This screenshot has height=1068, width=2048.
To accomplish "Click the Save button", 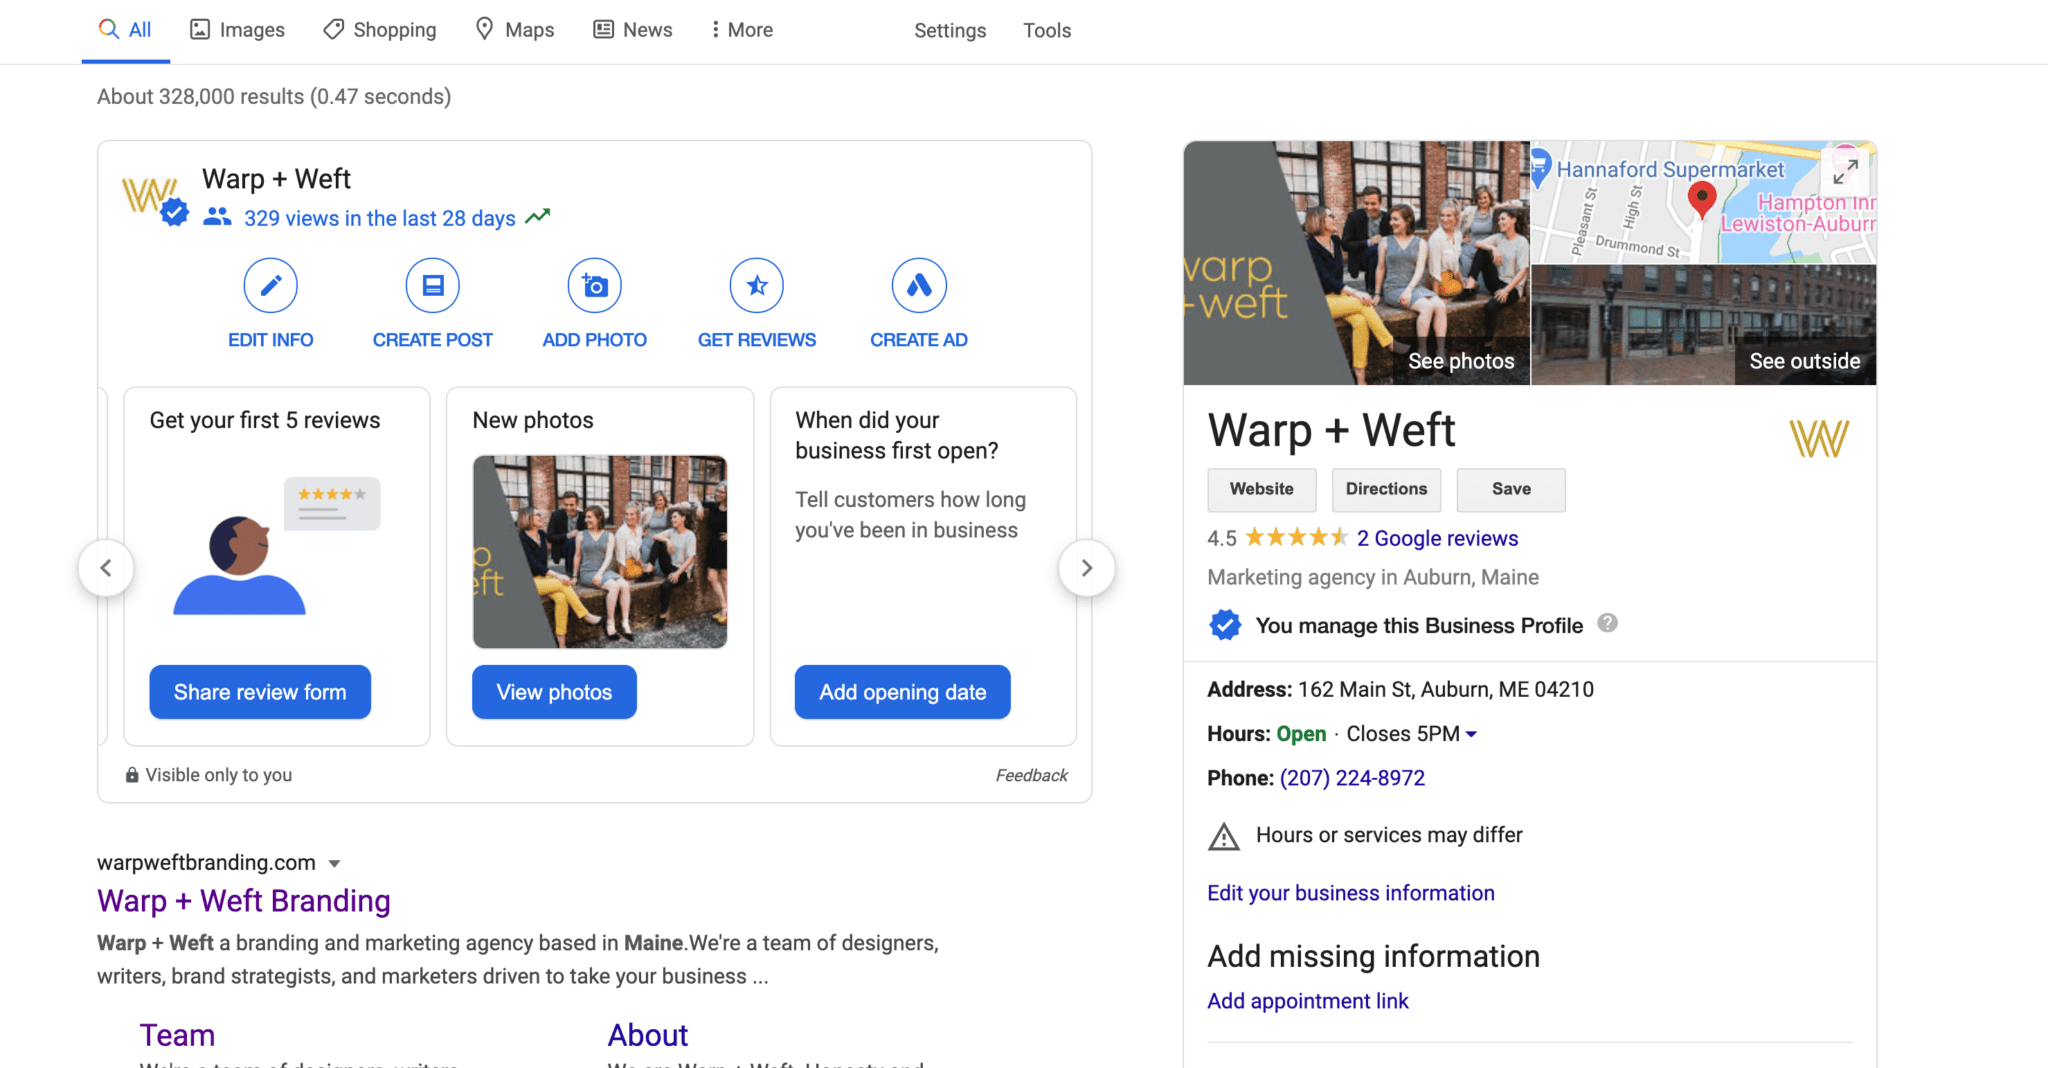I will click(1512, 490).
